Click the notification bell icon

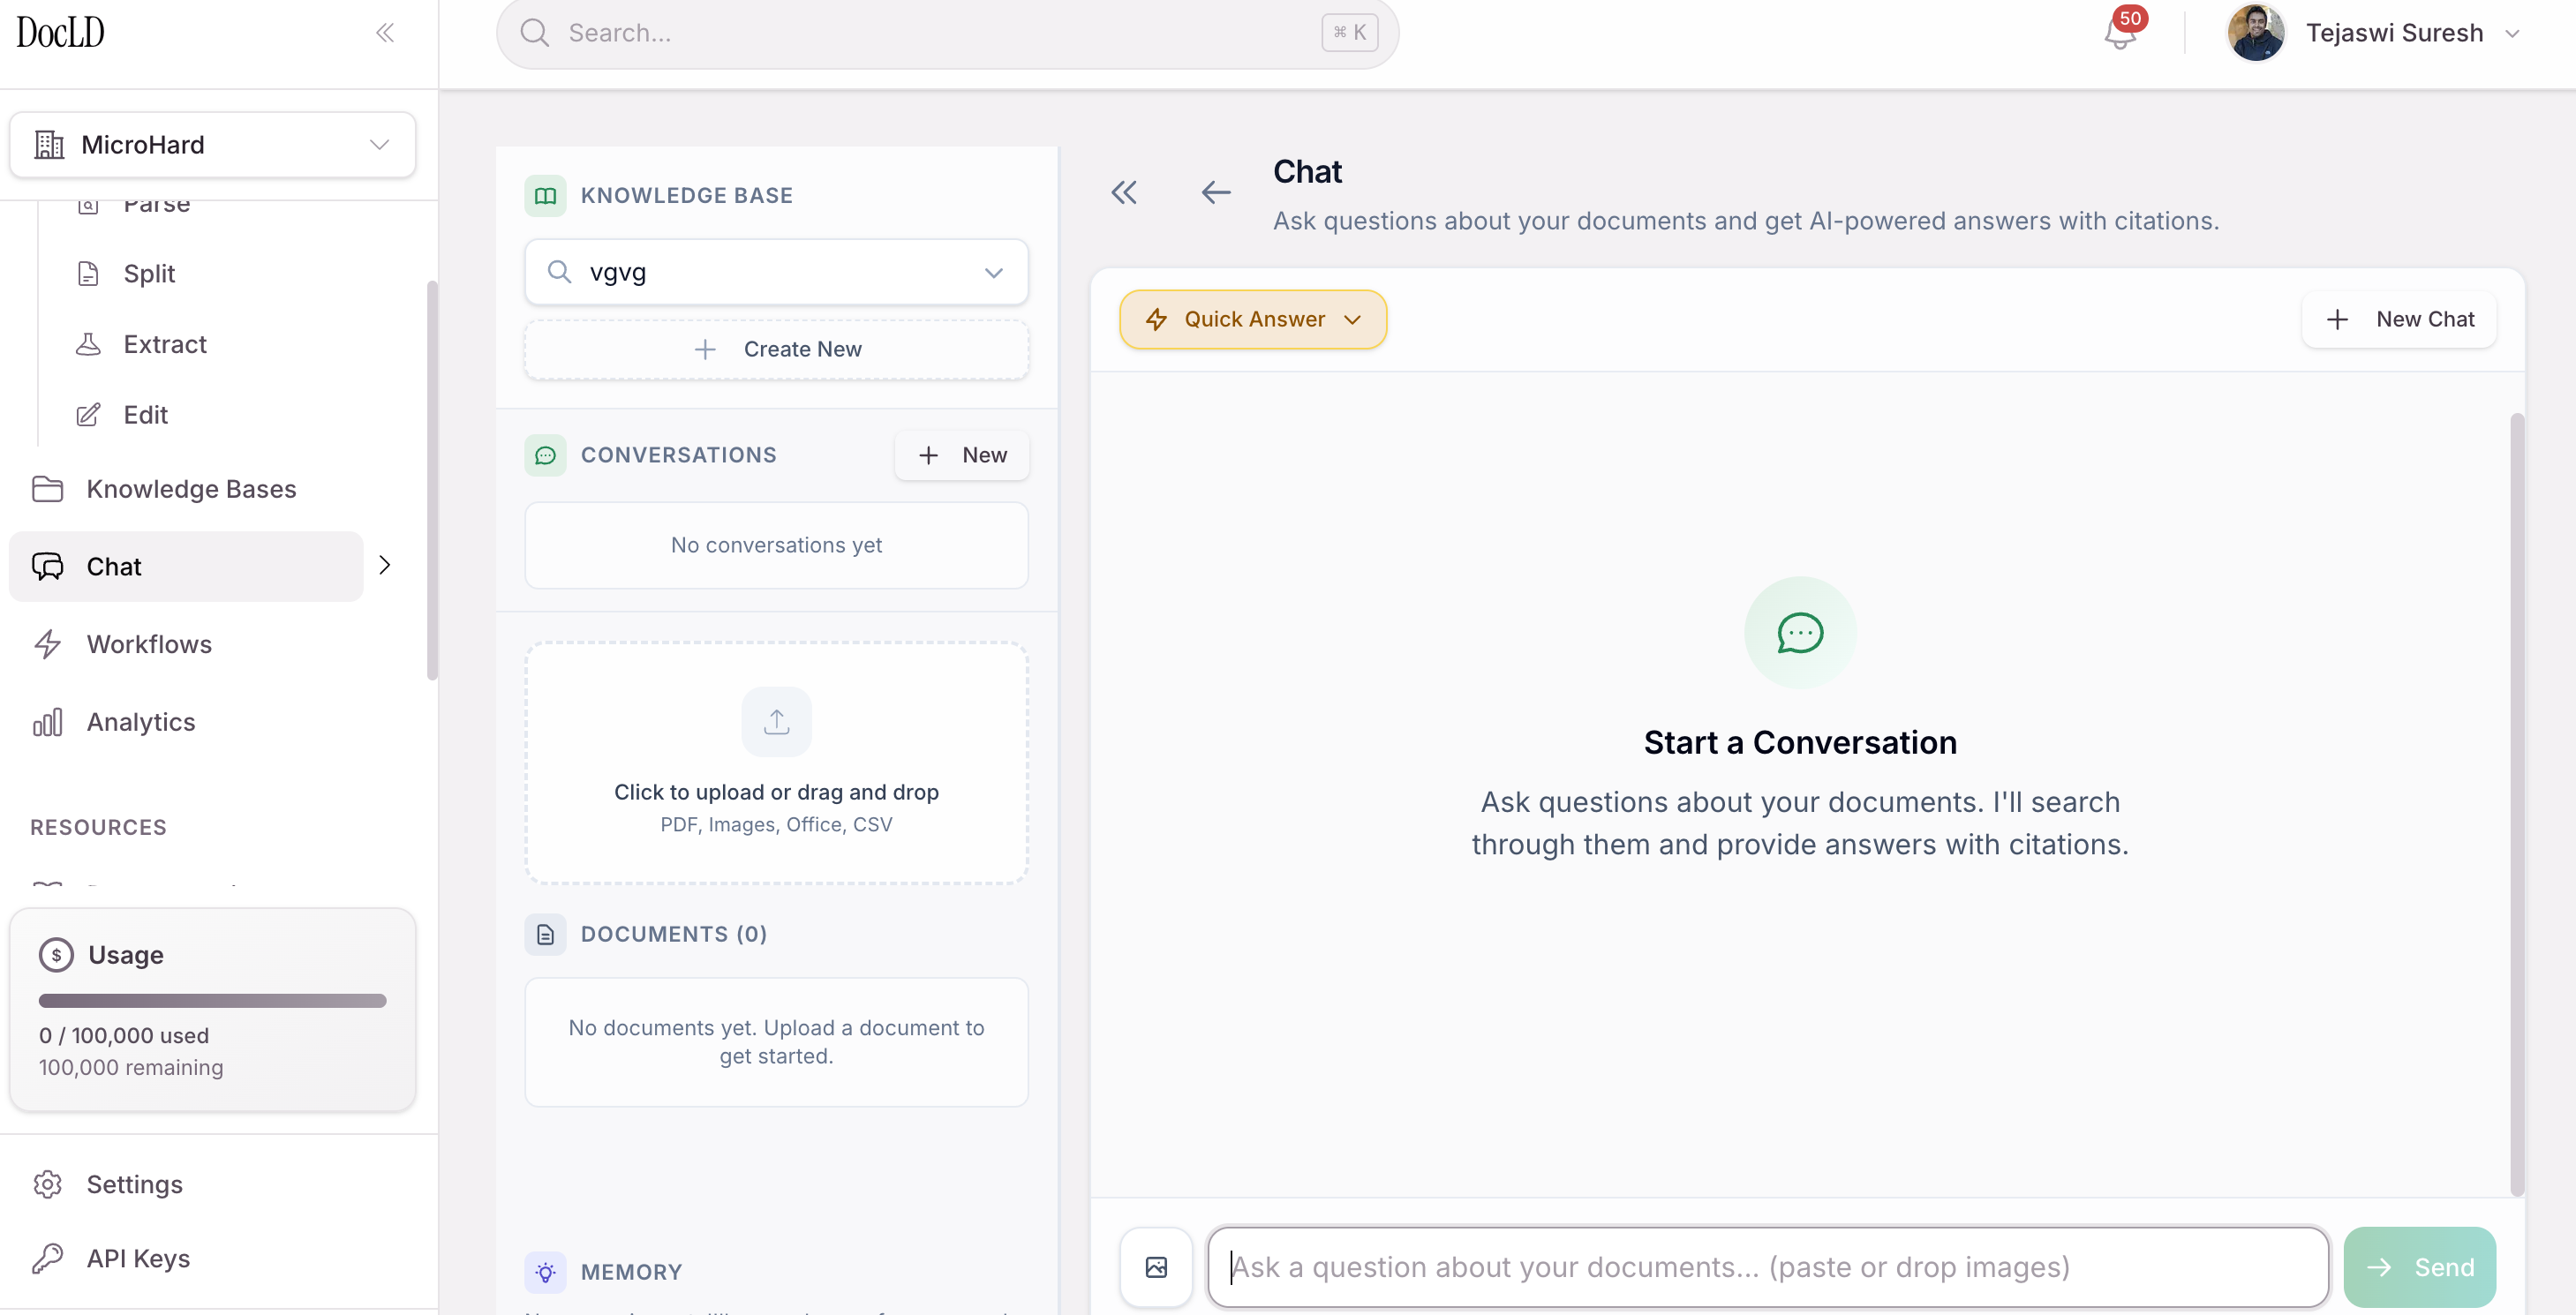2118,35
